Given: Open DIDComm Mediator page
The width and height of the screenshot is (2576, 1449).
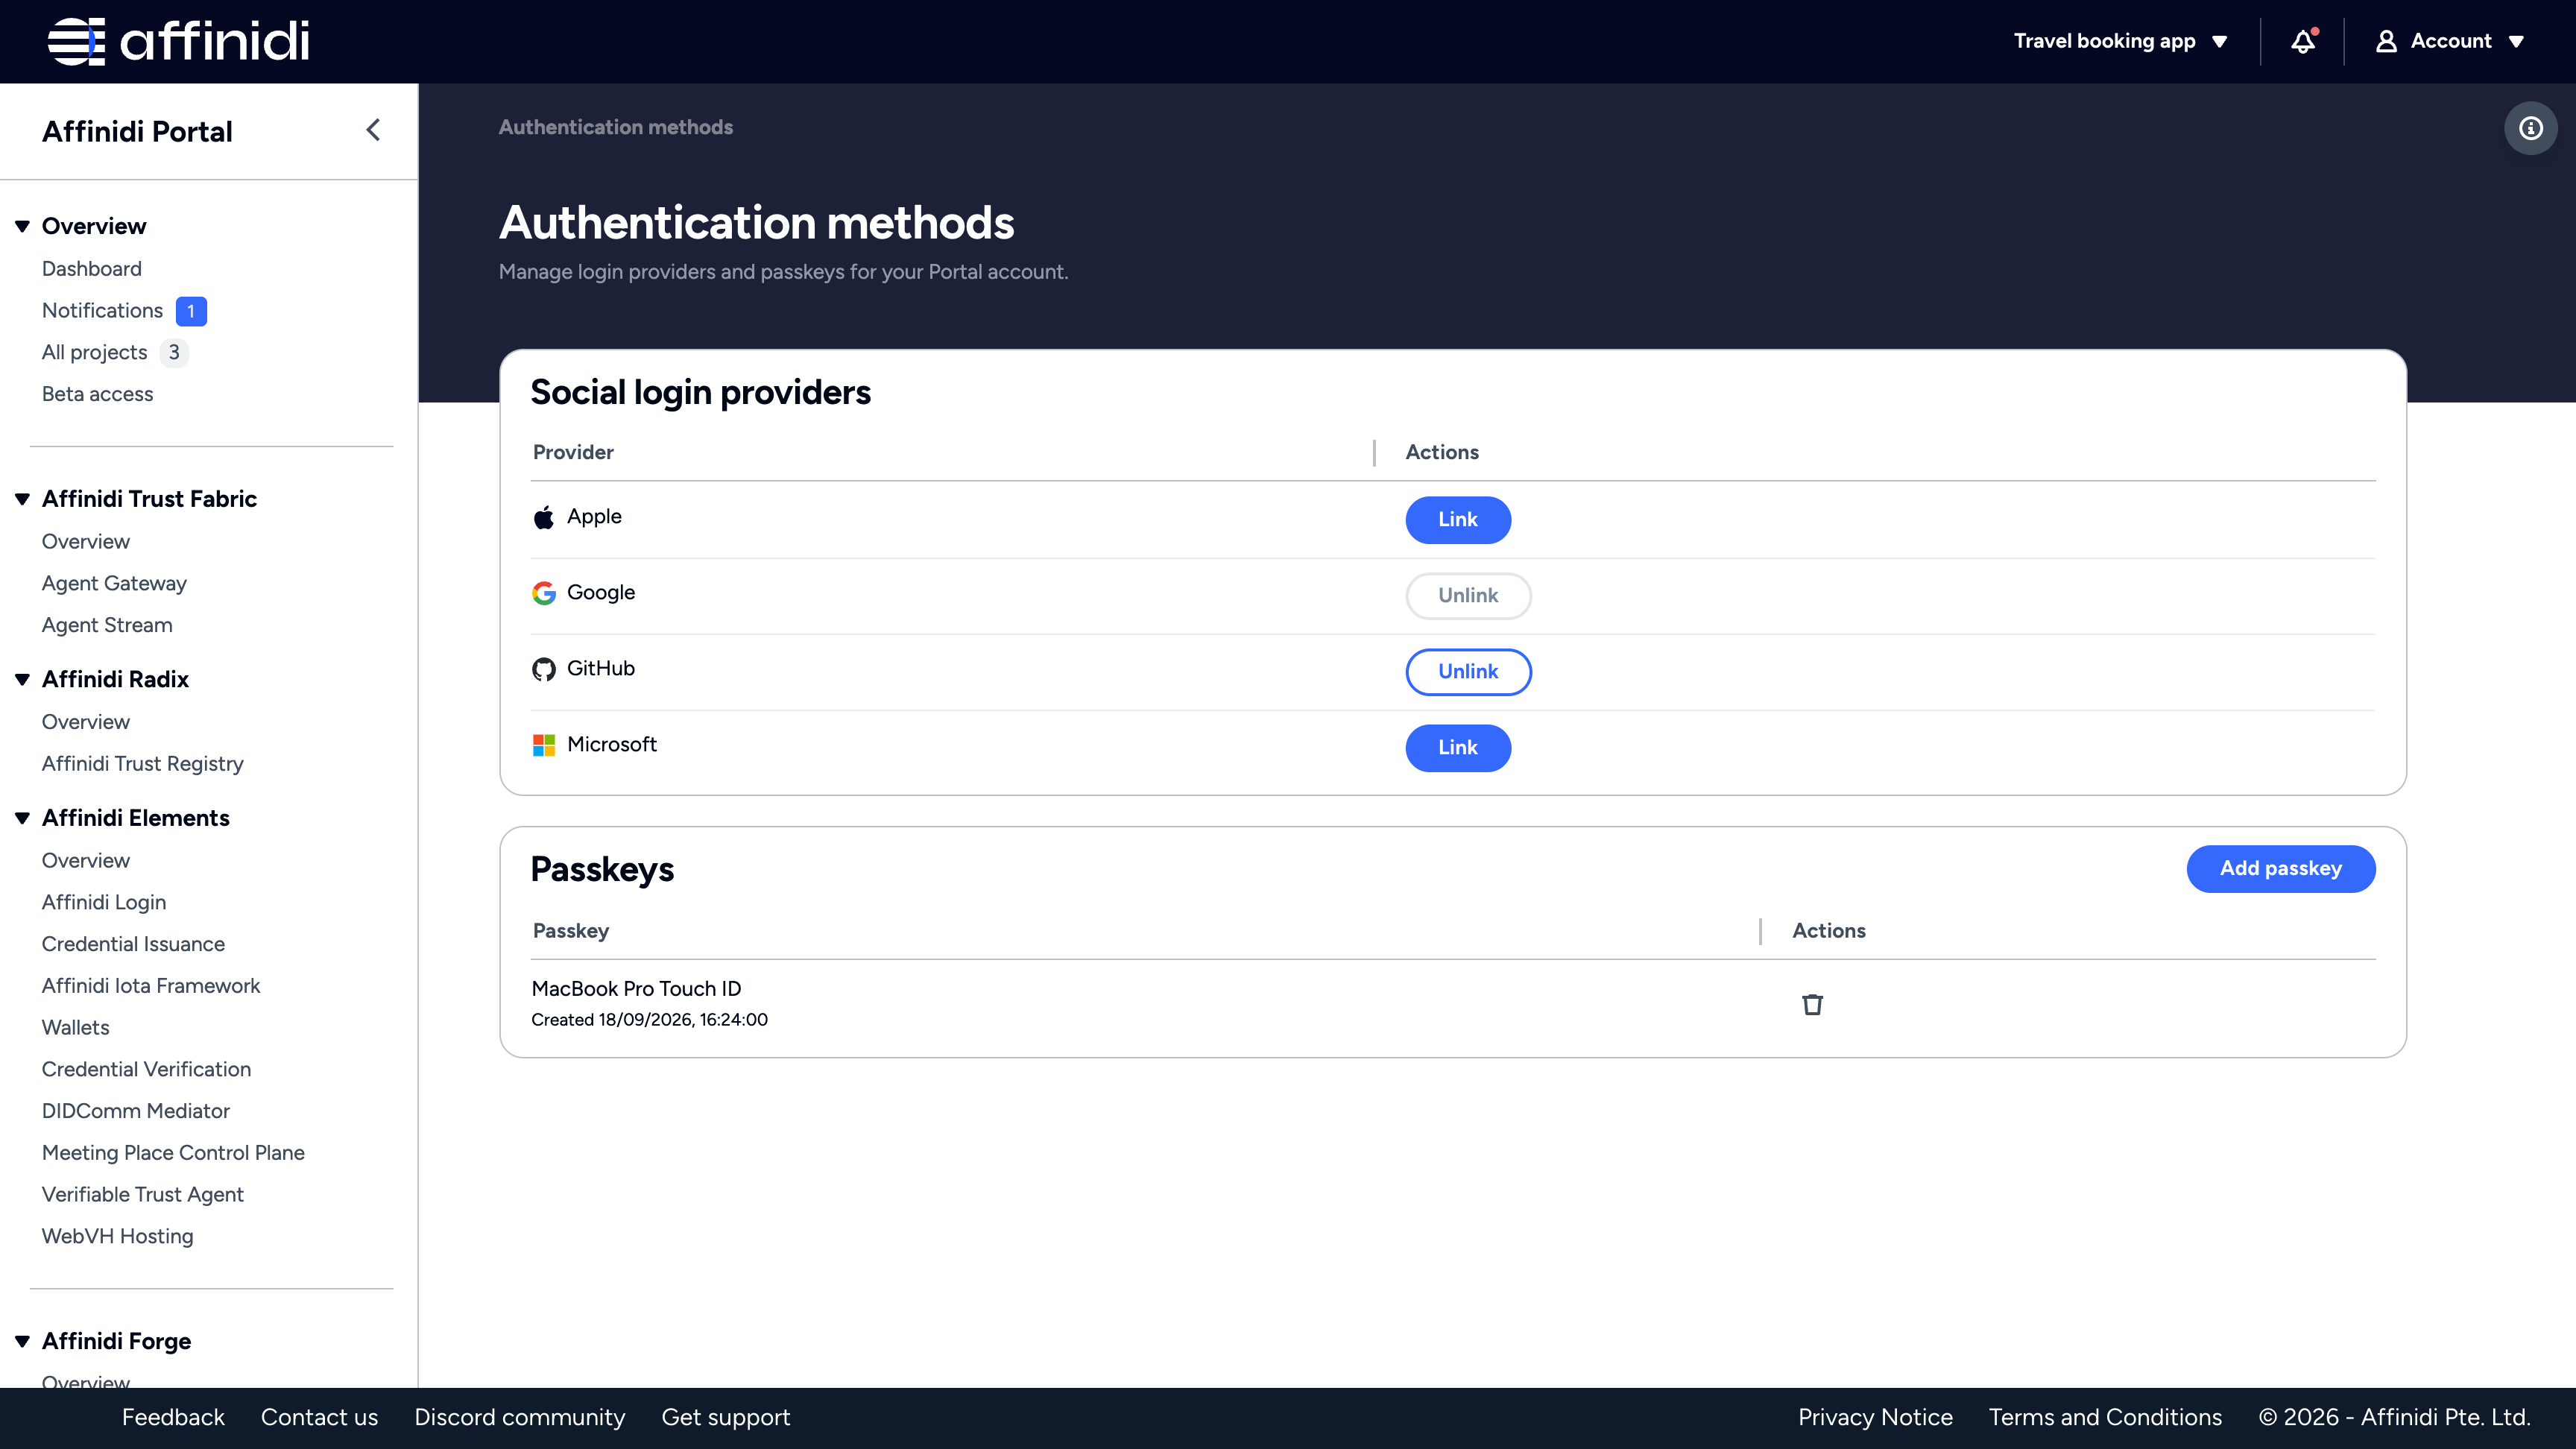Looking at the screenshot, I should (x=136, y=1111).
